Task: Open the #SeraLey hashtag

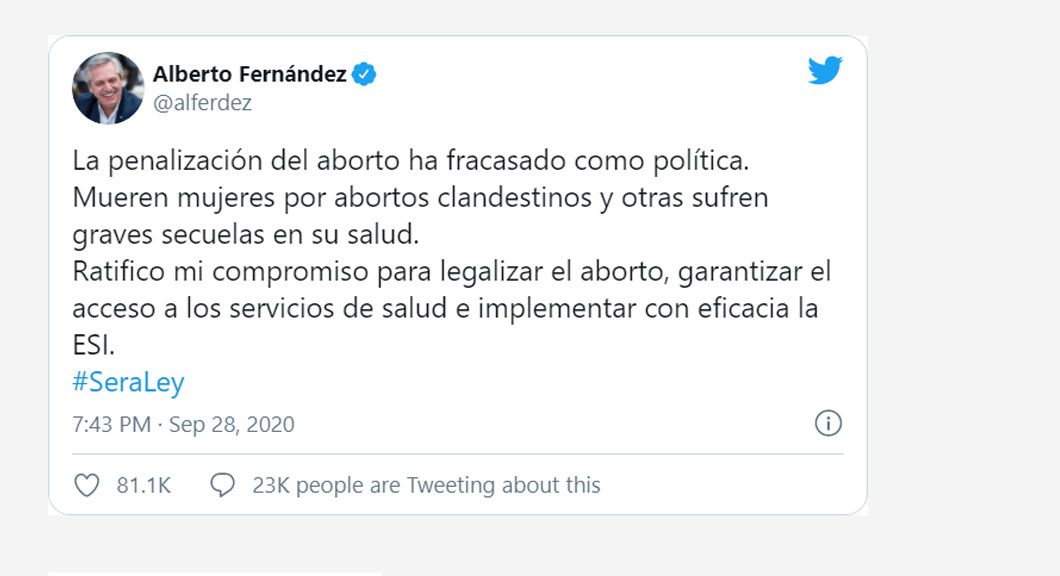Action: pyautogui.click(x=128, y=383)
